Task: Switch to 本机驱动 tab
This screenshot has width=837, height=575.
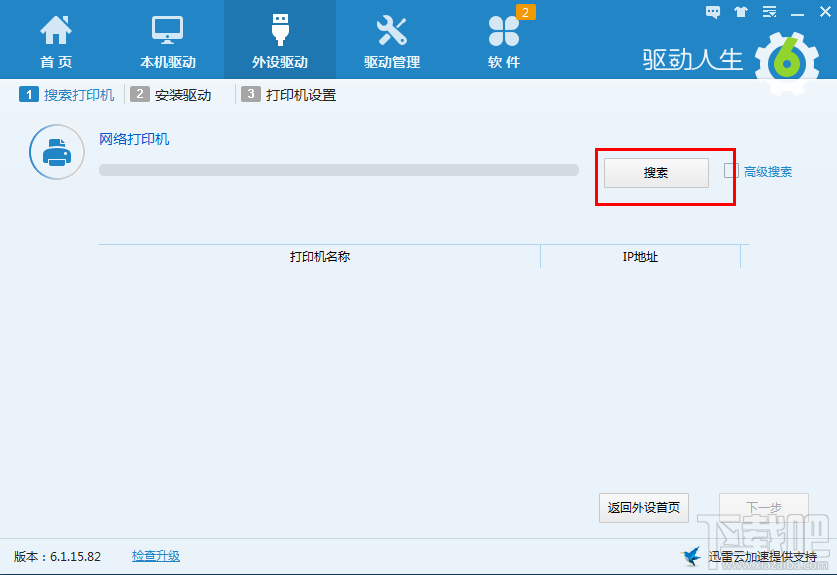Action: pyautogui.click(x=168, y=40)
